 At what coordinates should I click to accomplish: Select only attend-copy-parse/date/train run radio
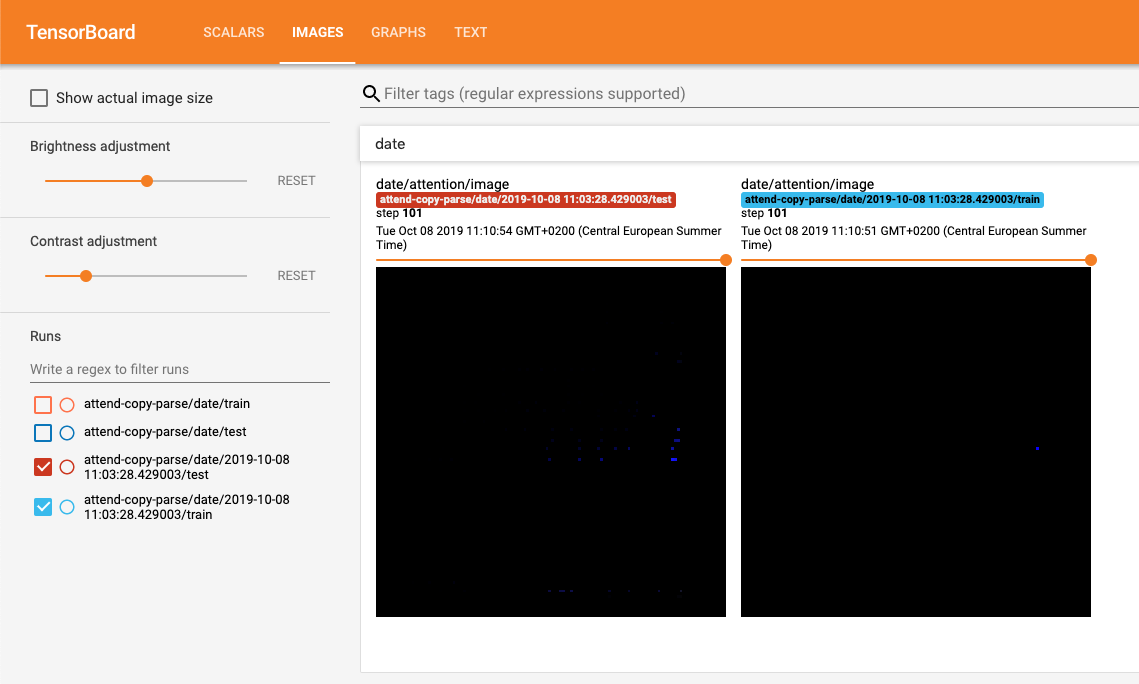pos(67,404)
